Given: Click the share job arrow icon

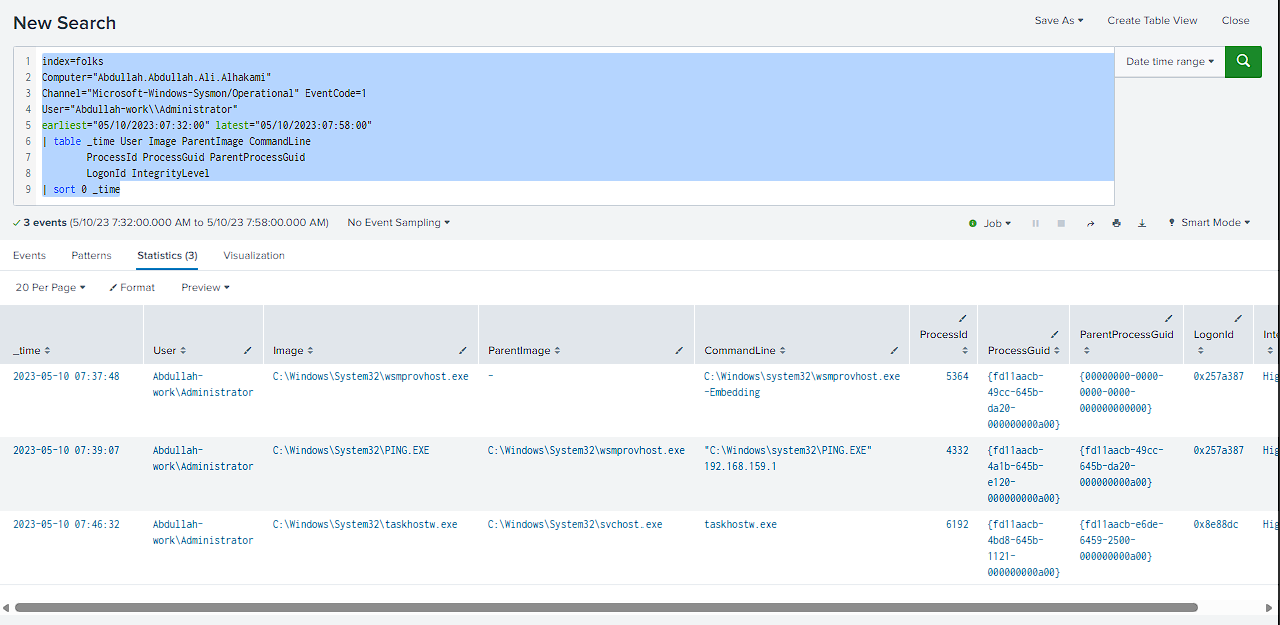Looking at the screenshot, I should coord(1090,223).
